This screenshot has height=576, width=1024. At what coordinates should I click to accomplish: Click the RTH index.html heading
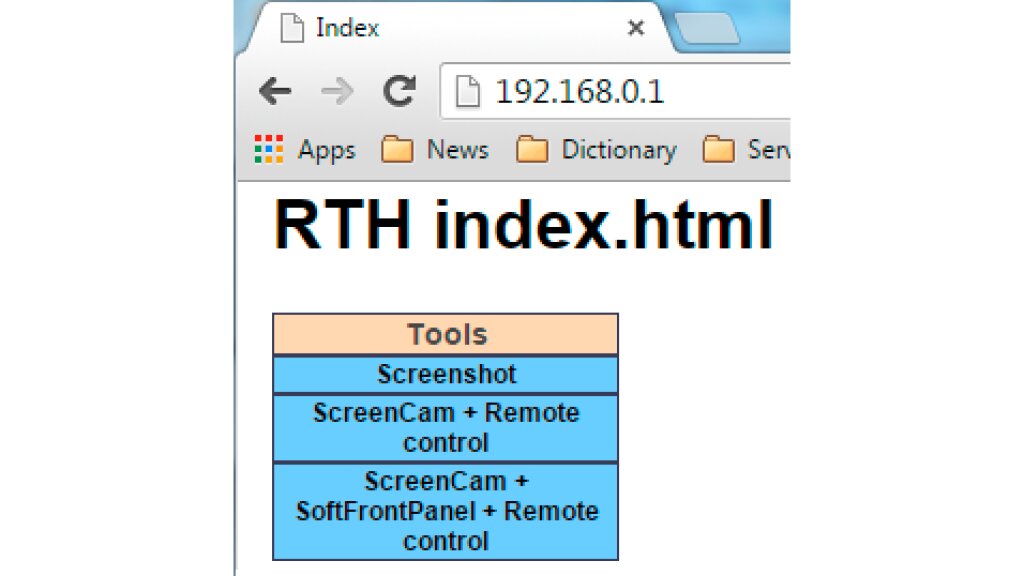pyautogui.click(x=523, y=225)
